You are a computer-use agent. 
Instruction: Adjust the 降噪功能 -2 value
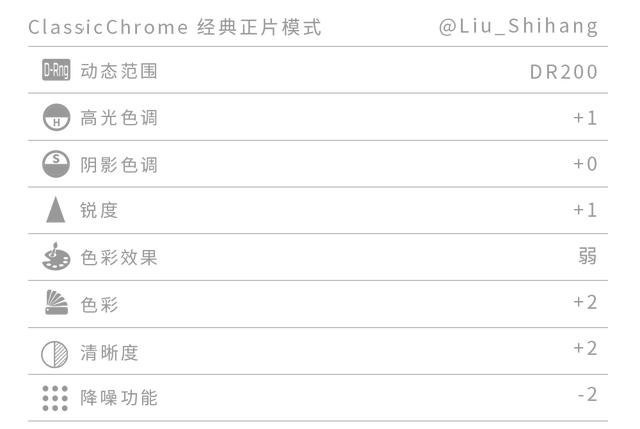pos(587,395)
